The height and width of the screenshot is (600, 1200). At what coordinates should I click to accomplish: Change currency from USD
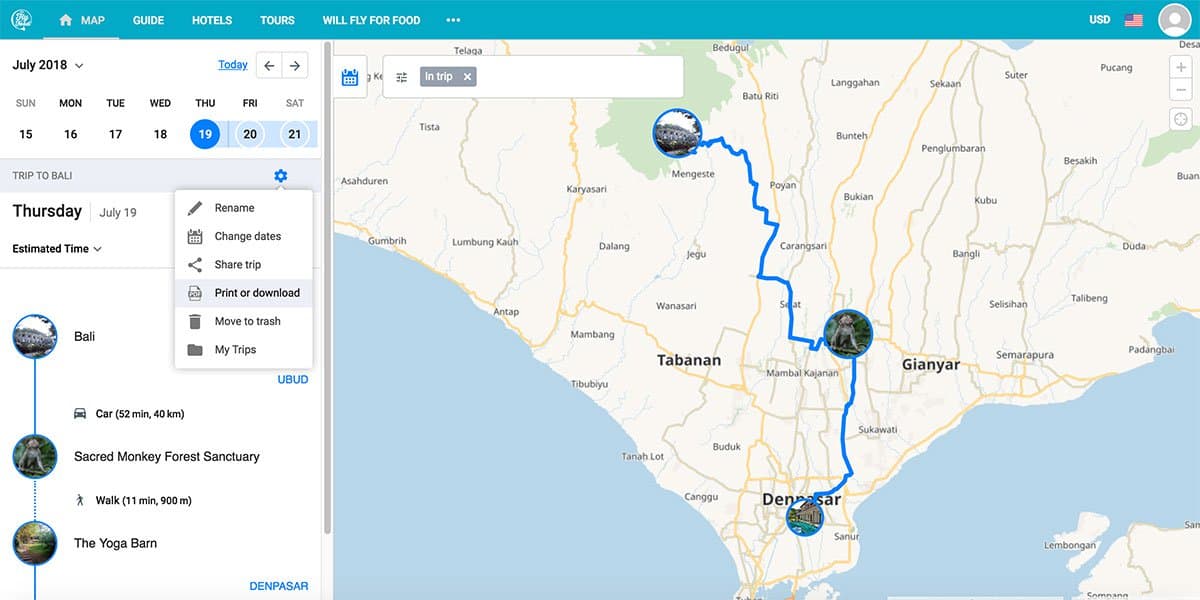click(x=1099, y=19)
